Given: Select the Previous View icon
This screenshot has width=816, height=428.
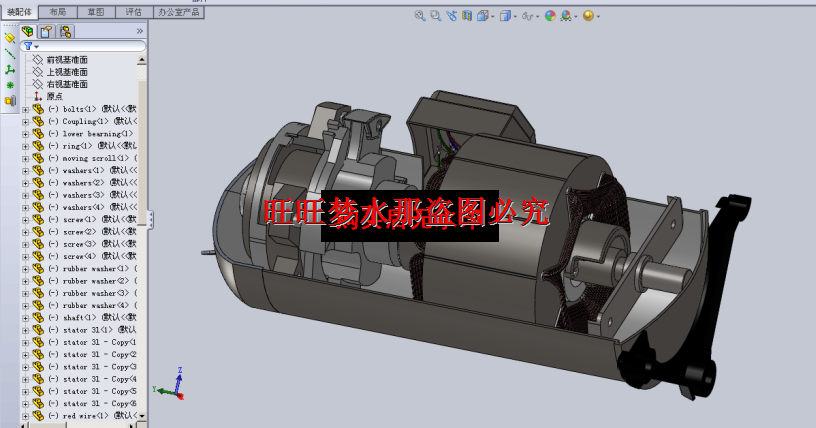Looking at the screenshot, I should (x=451, y=16).
